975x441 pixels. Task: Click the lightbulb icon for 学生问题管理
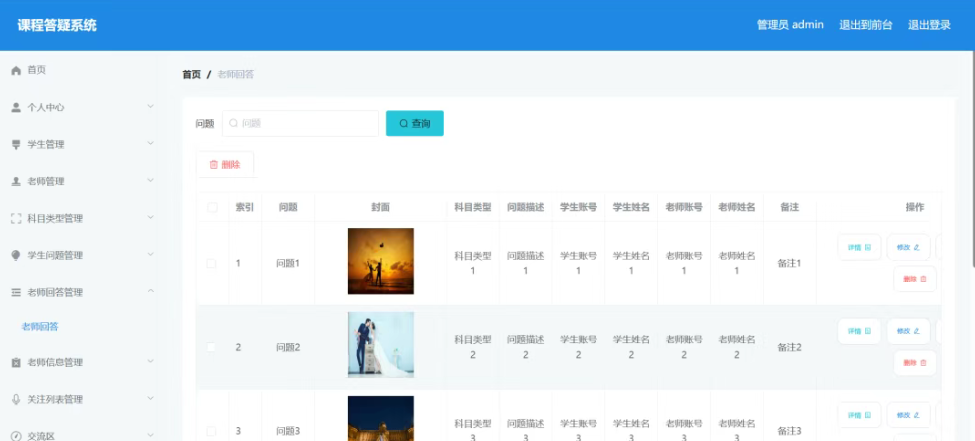(16, 256)
